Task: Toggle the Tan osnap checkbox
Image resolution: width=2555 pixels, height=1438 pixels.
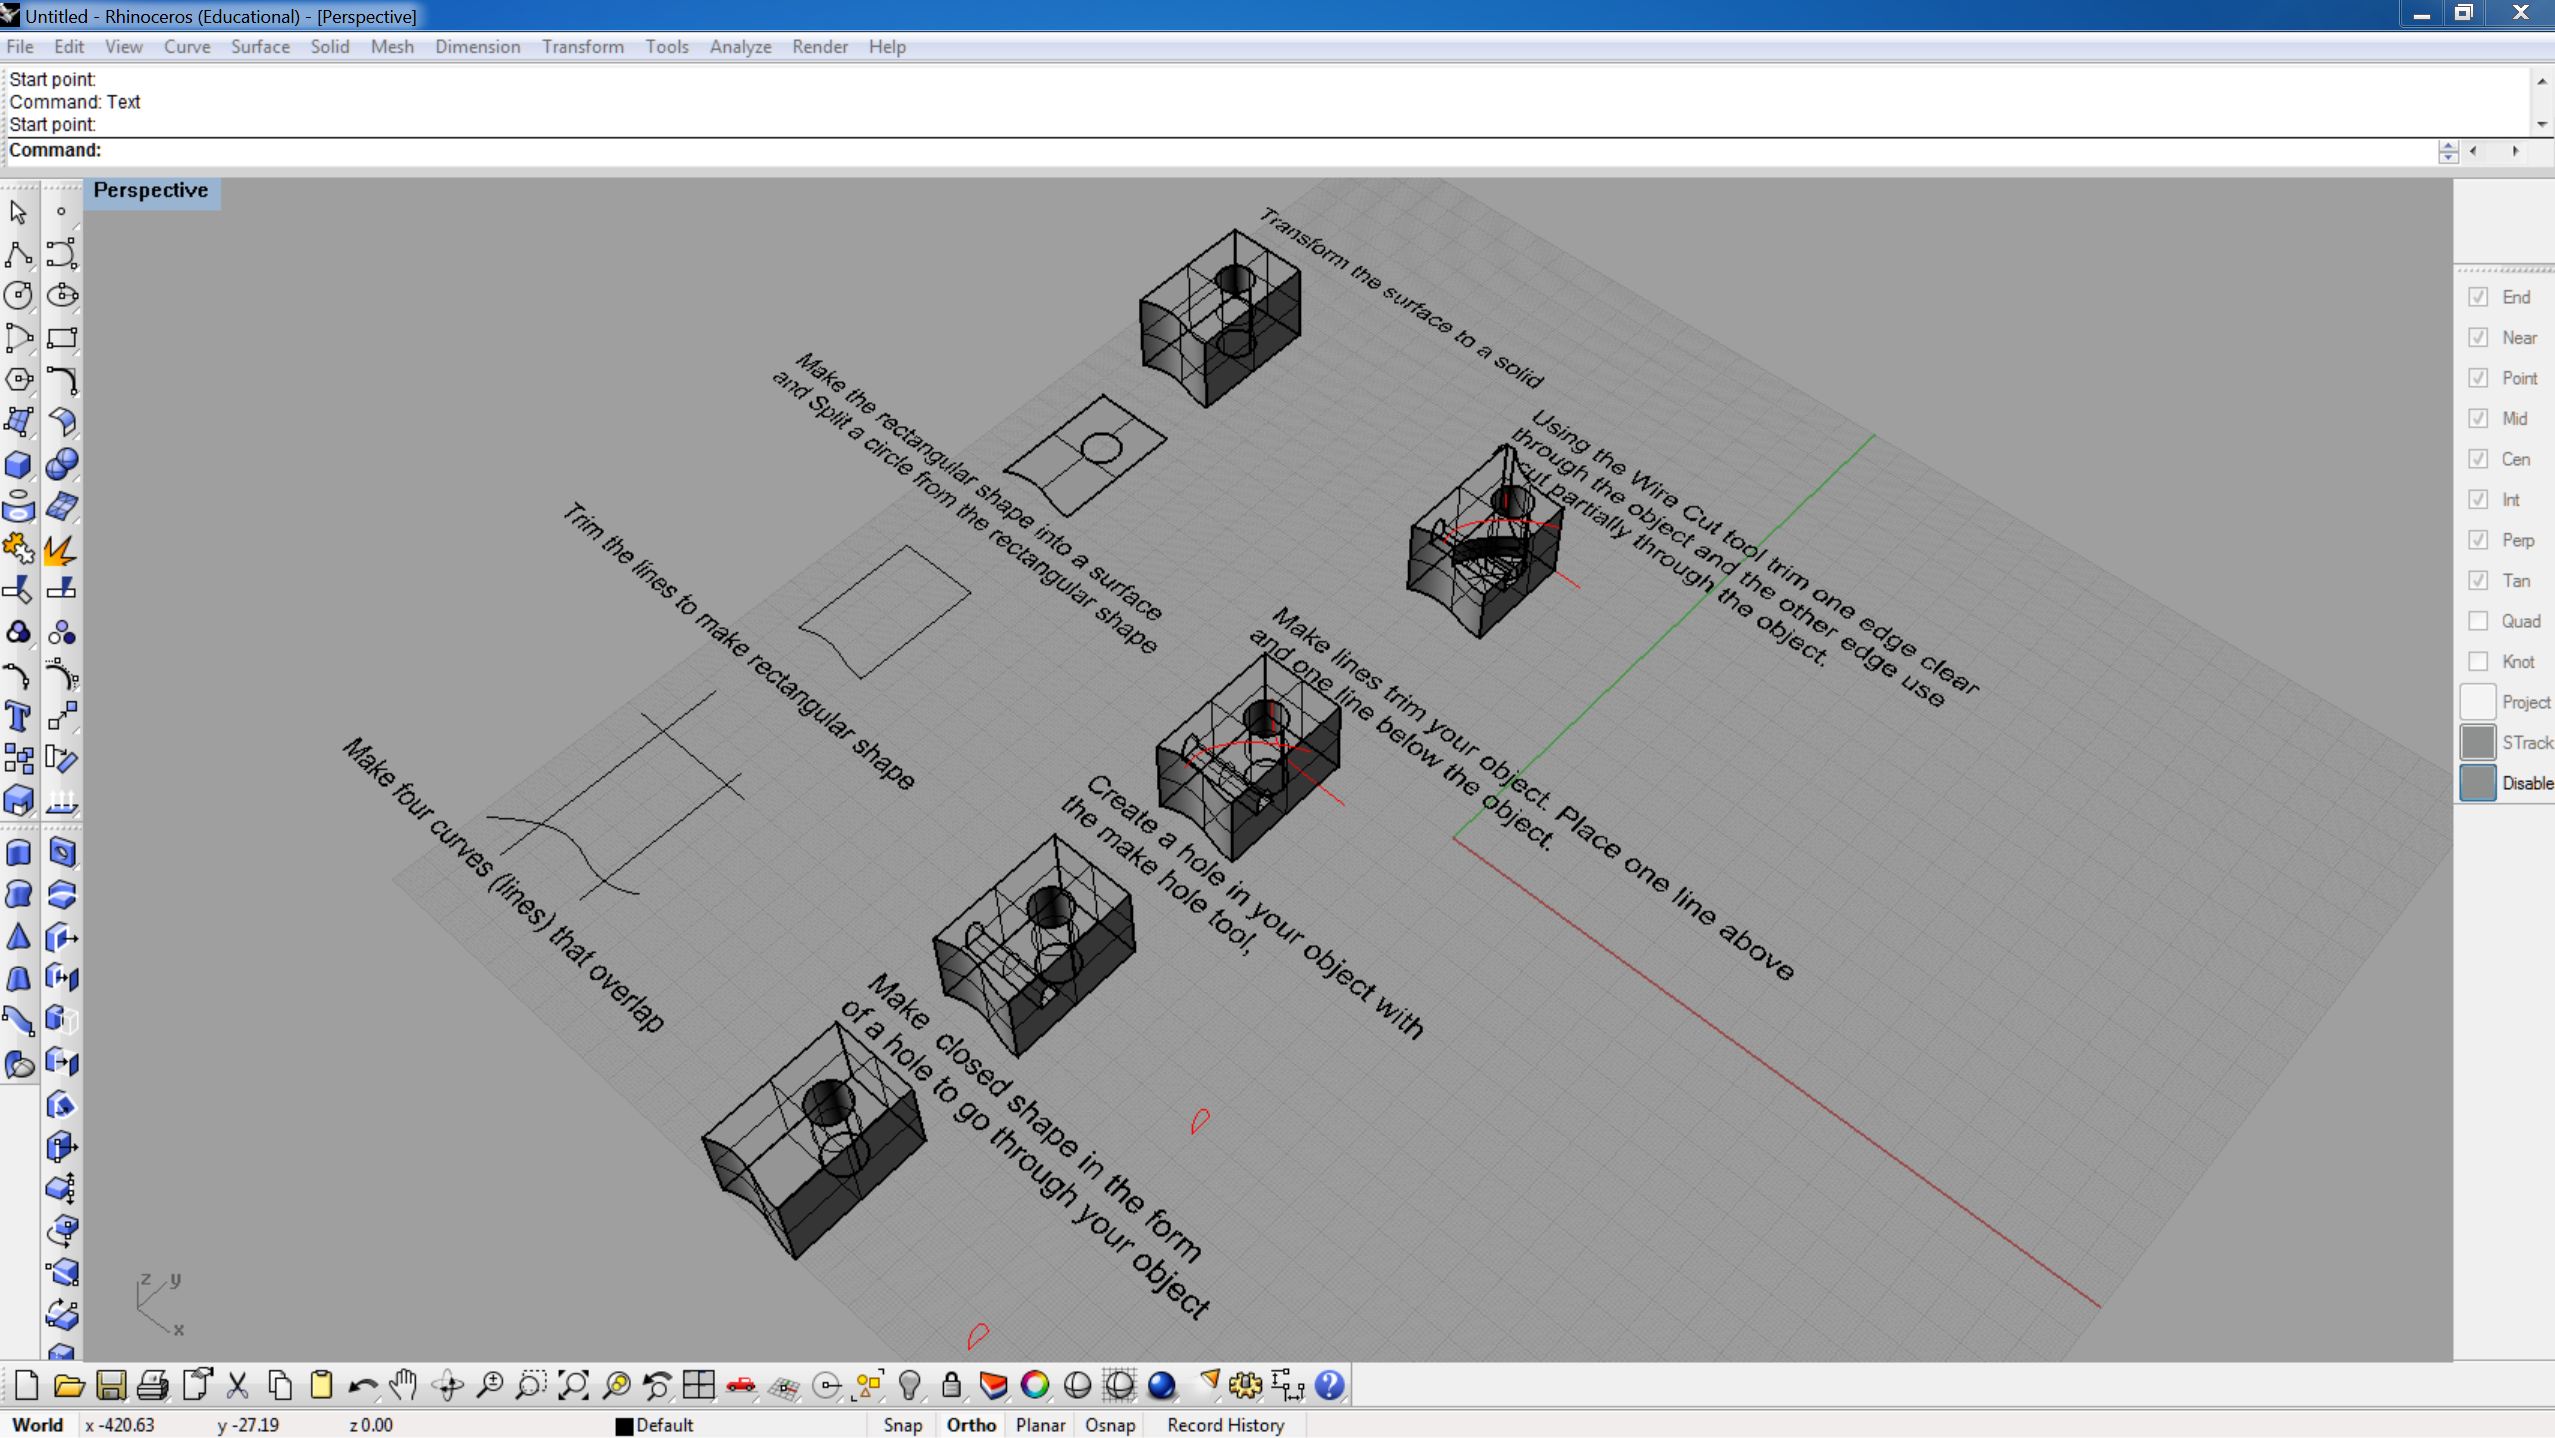Action: pos(2478,580)
